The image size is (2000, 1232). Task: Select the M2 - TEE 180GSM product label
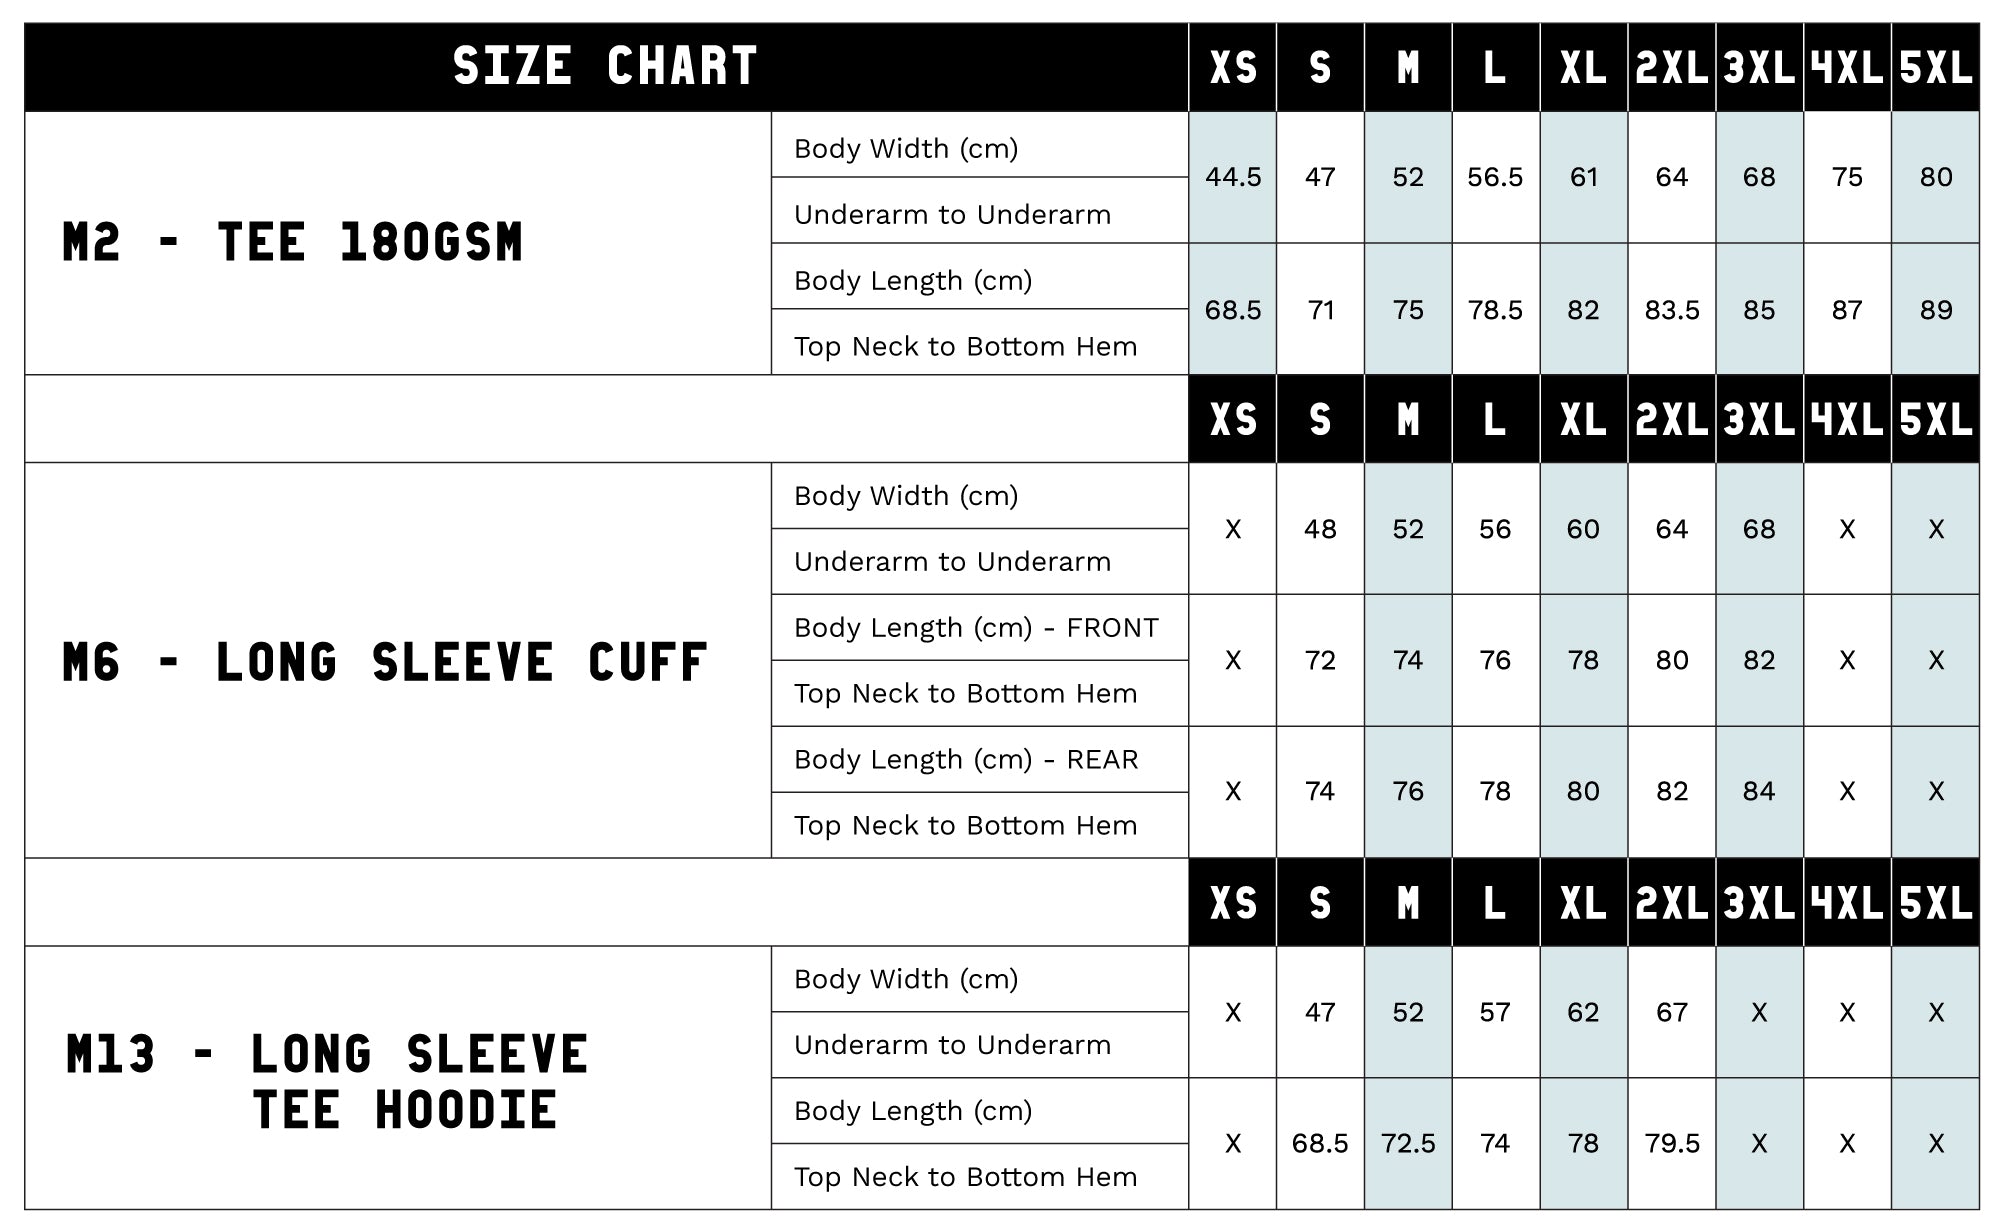(292, 243)
